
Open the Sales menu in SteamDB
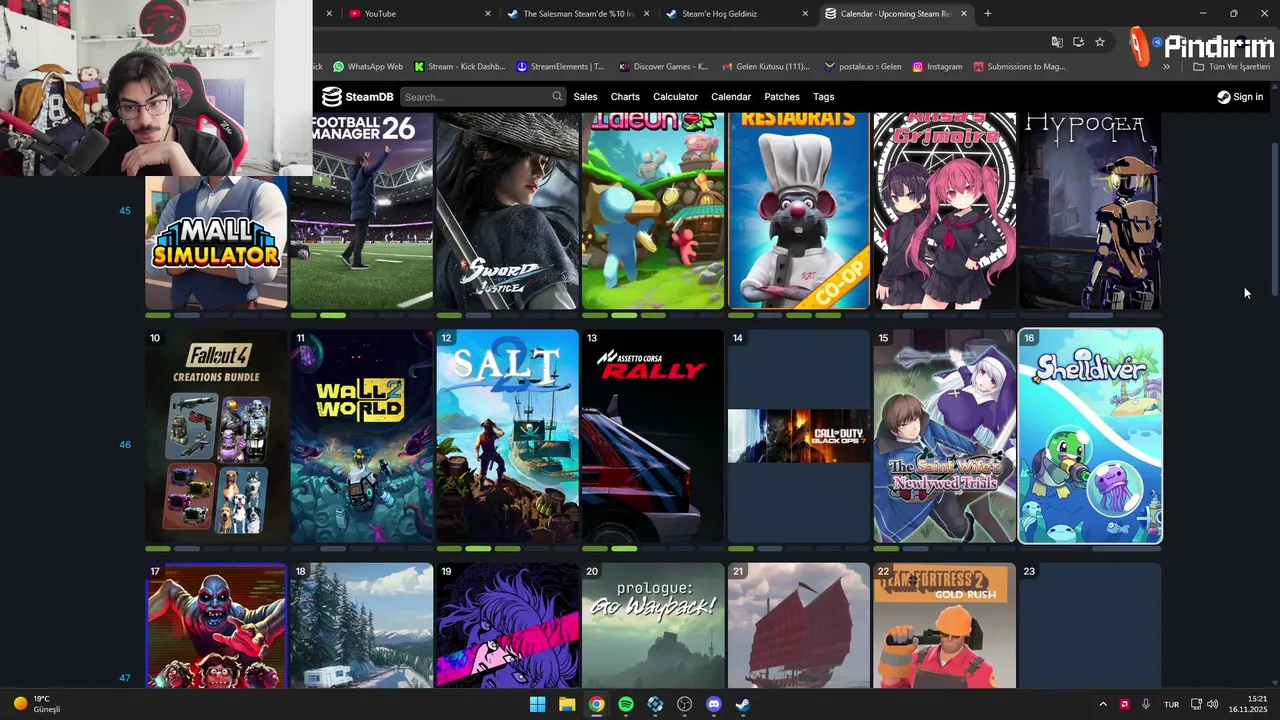pos(585,97)
